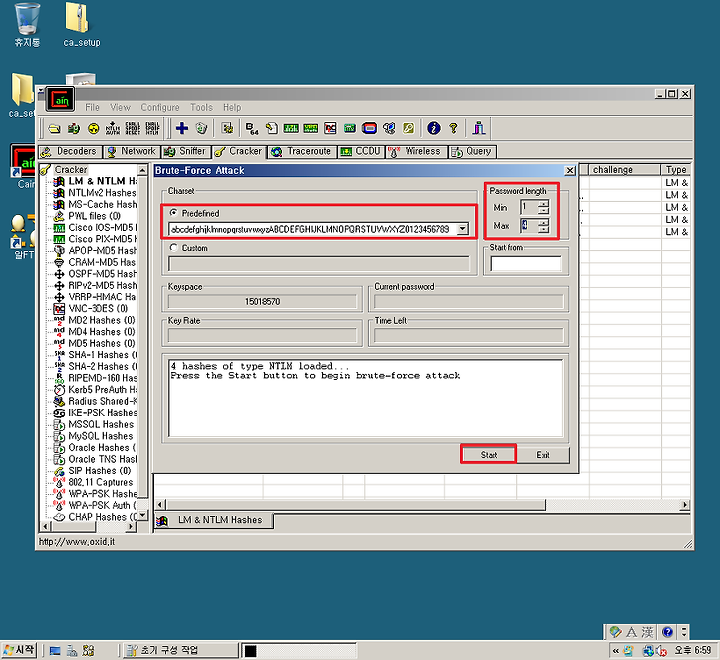This screenshot has width=720, height=660.
Task: Select the Predefined charset radio button
Action: pyautogui.click(x=174, y=213)
